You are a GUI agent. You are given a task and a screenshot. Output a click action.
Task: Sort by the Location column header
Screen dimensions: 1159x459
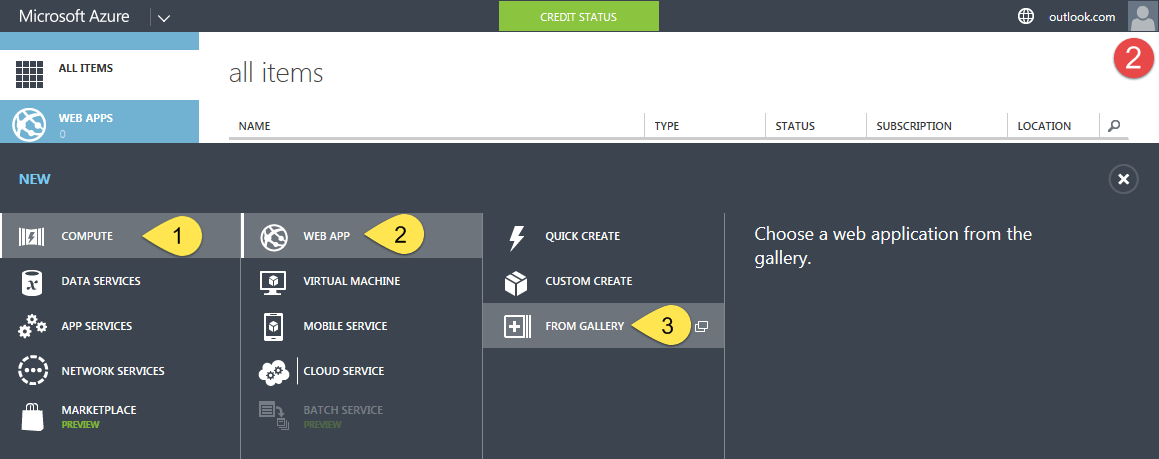pyautogui.click(x=1044, y=126)
